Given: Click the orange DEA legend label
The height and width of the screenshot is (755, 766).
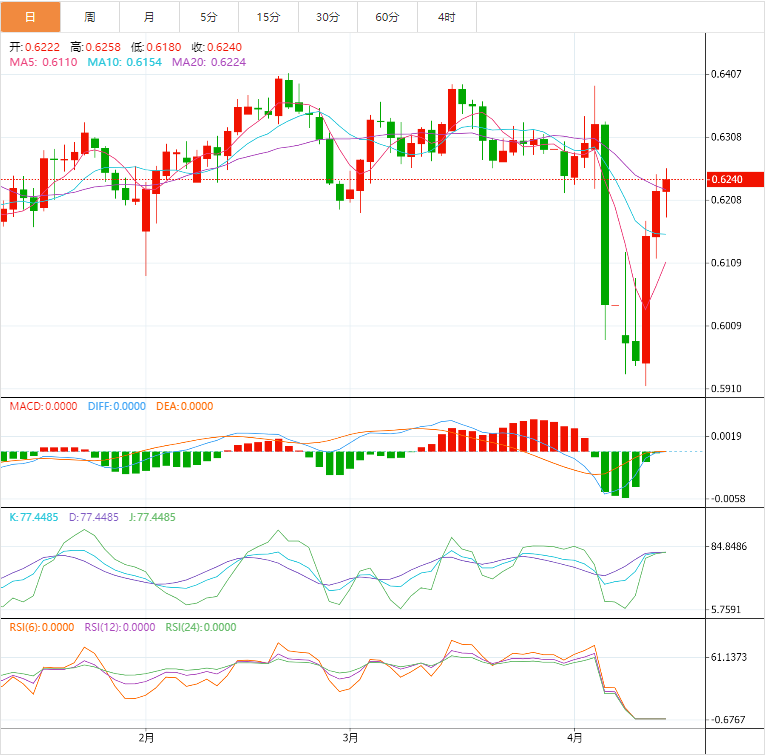Looking at the screenshot, I should tap(184, 406).
